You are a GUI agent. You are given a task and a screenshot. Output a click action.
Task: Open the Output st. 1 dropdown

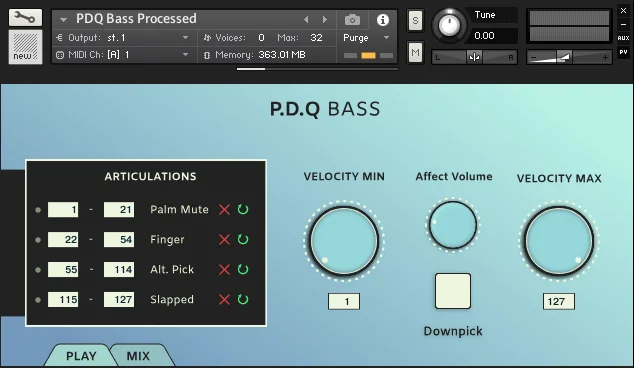[185, 38]
